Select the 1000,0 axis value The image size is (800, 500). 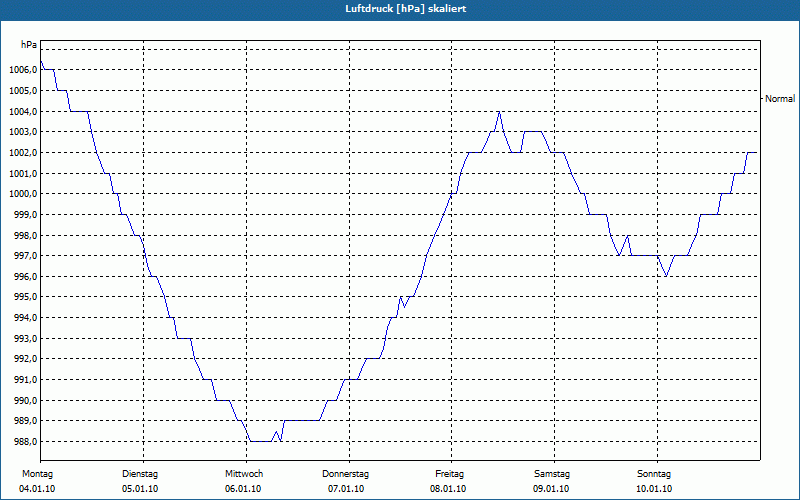(x=23, y=194)
